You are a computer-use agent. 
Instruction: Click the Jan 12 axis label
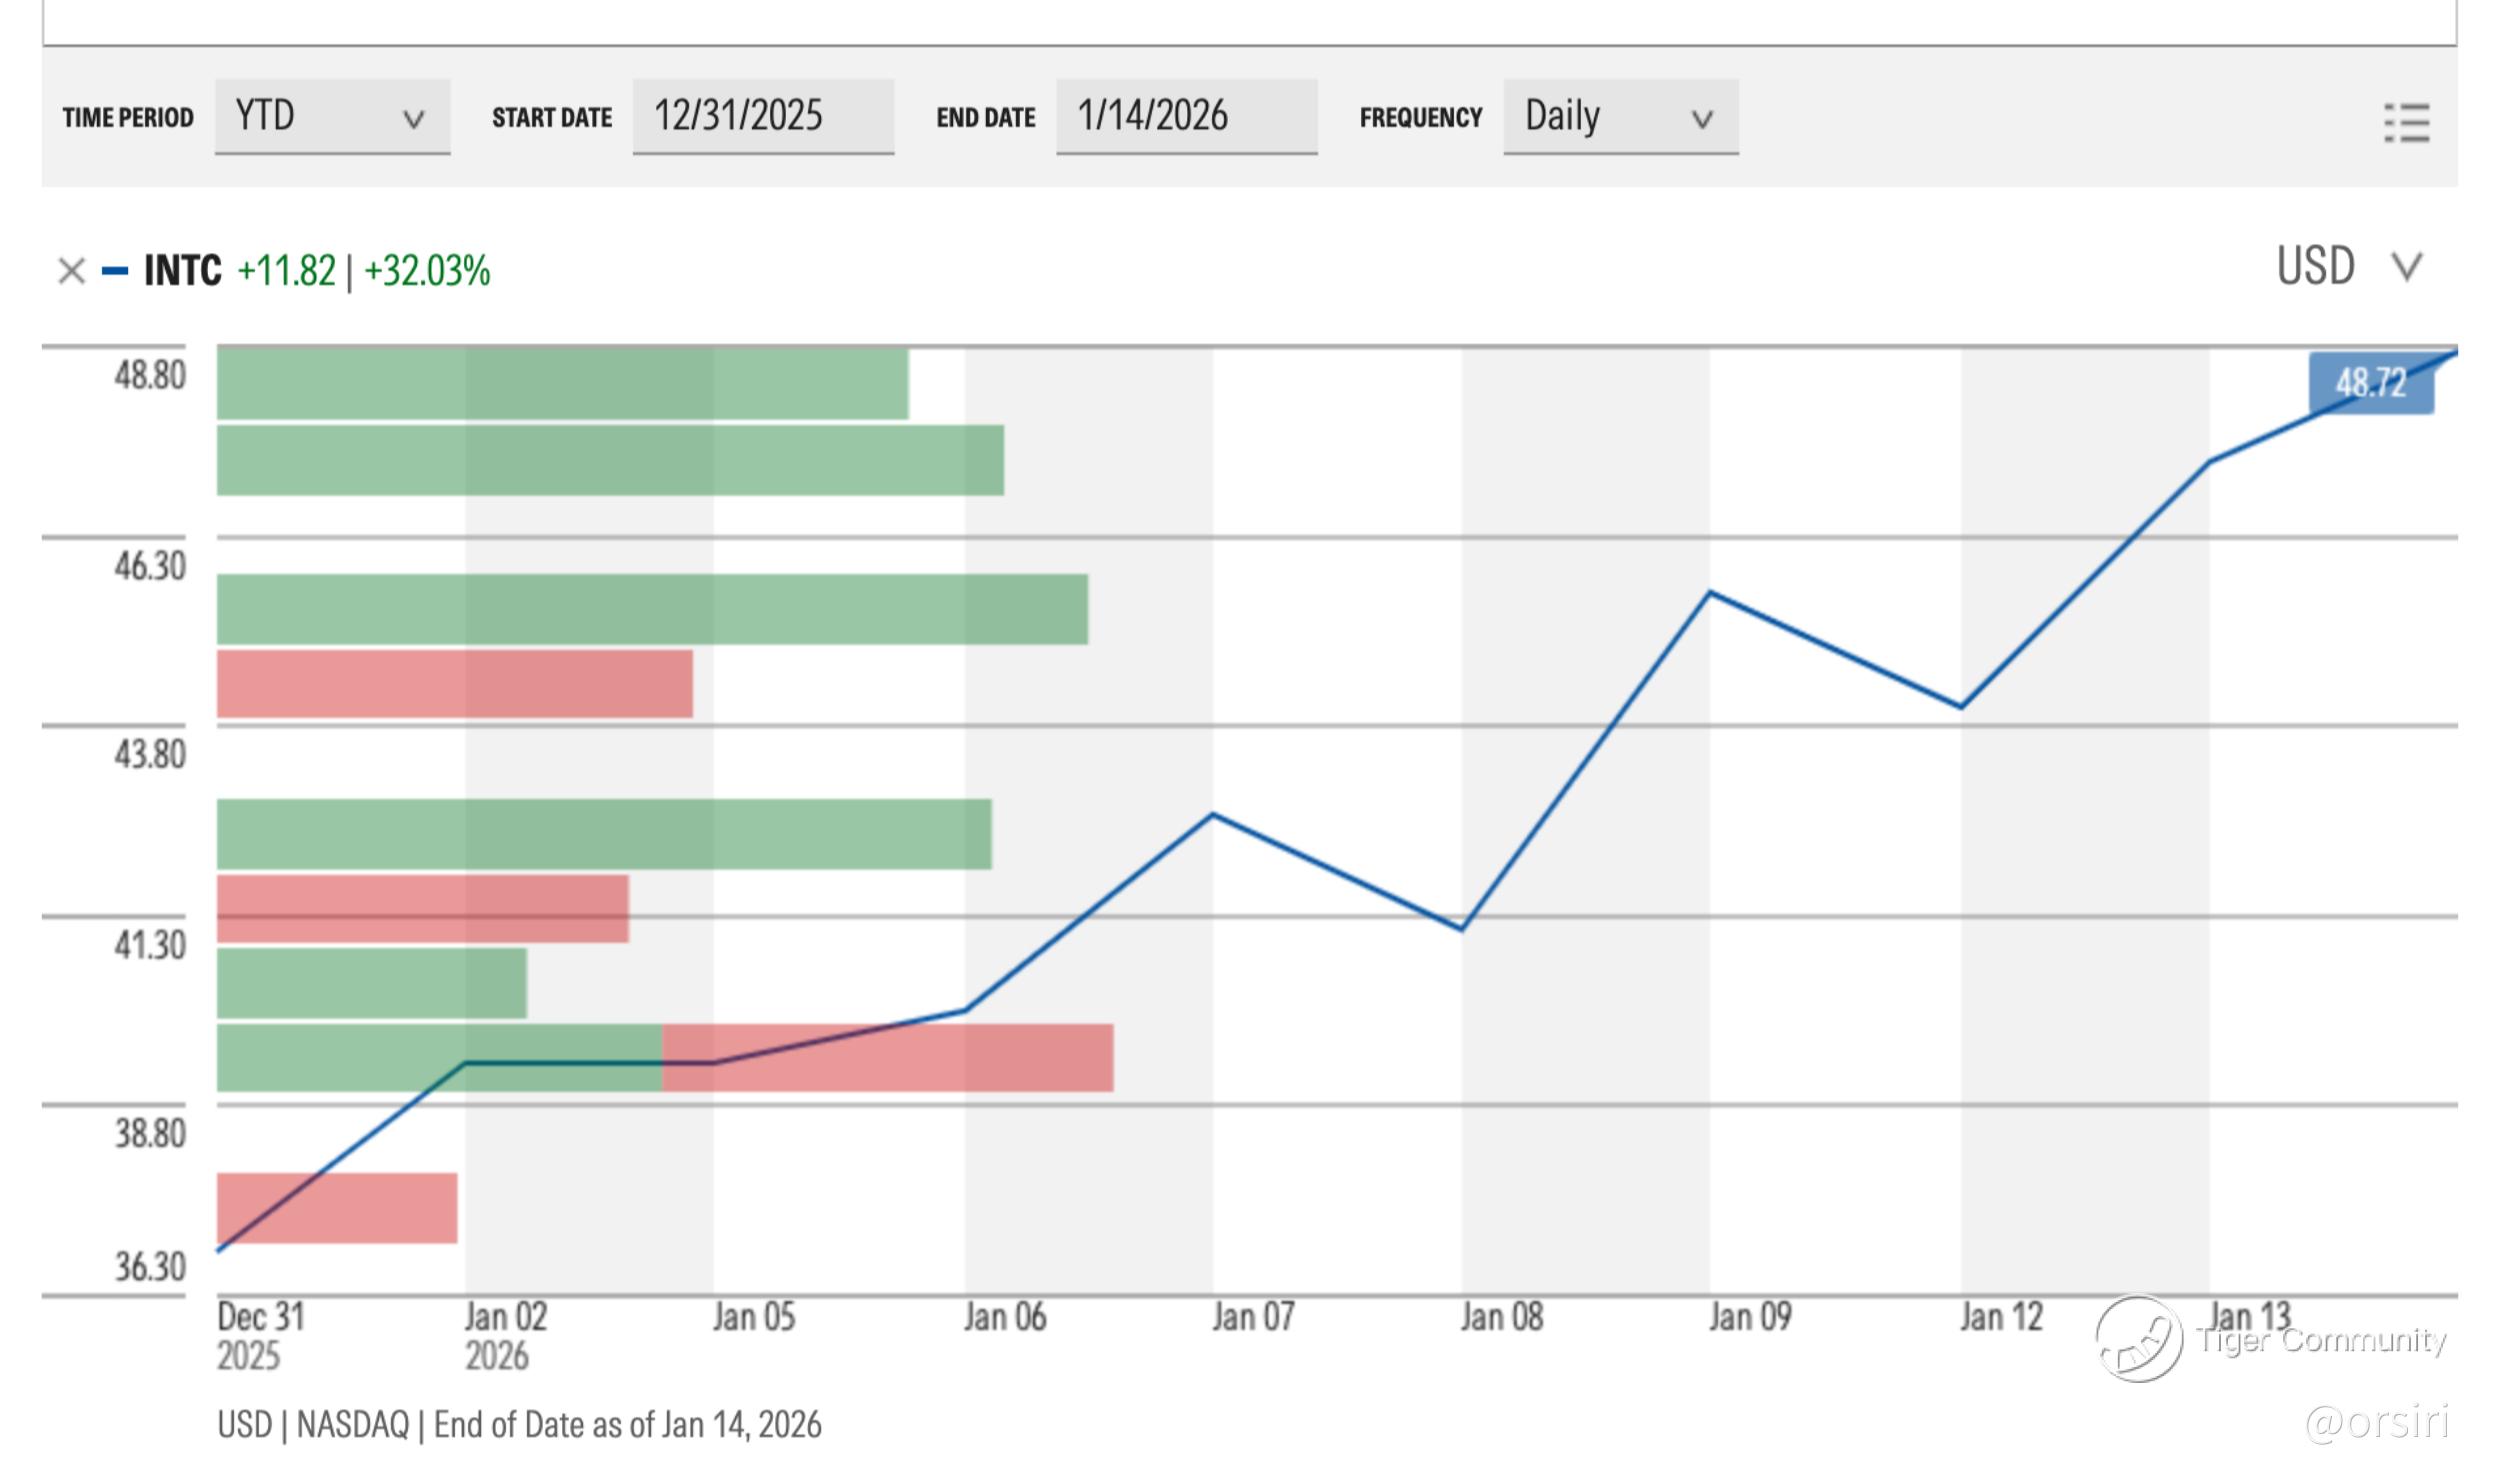[2000, 1317]
